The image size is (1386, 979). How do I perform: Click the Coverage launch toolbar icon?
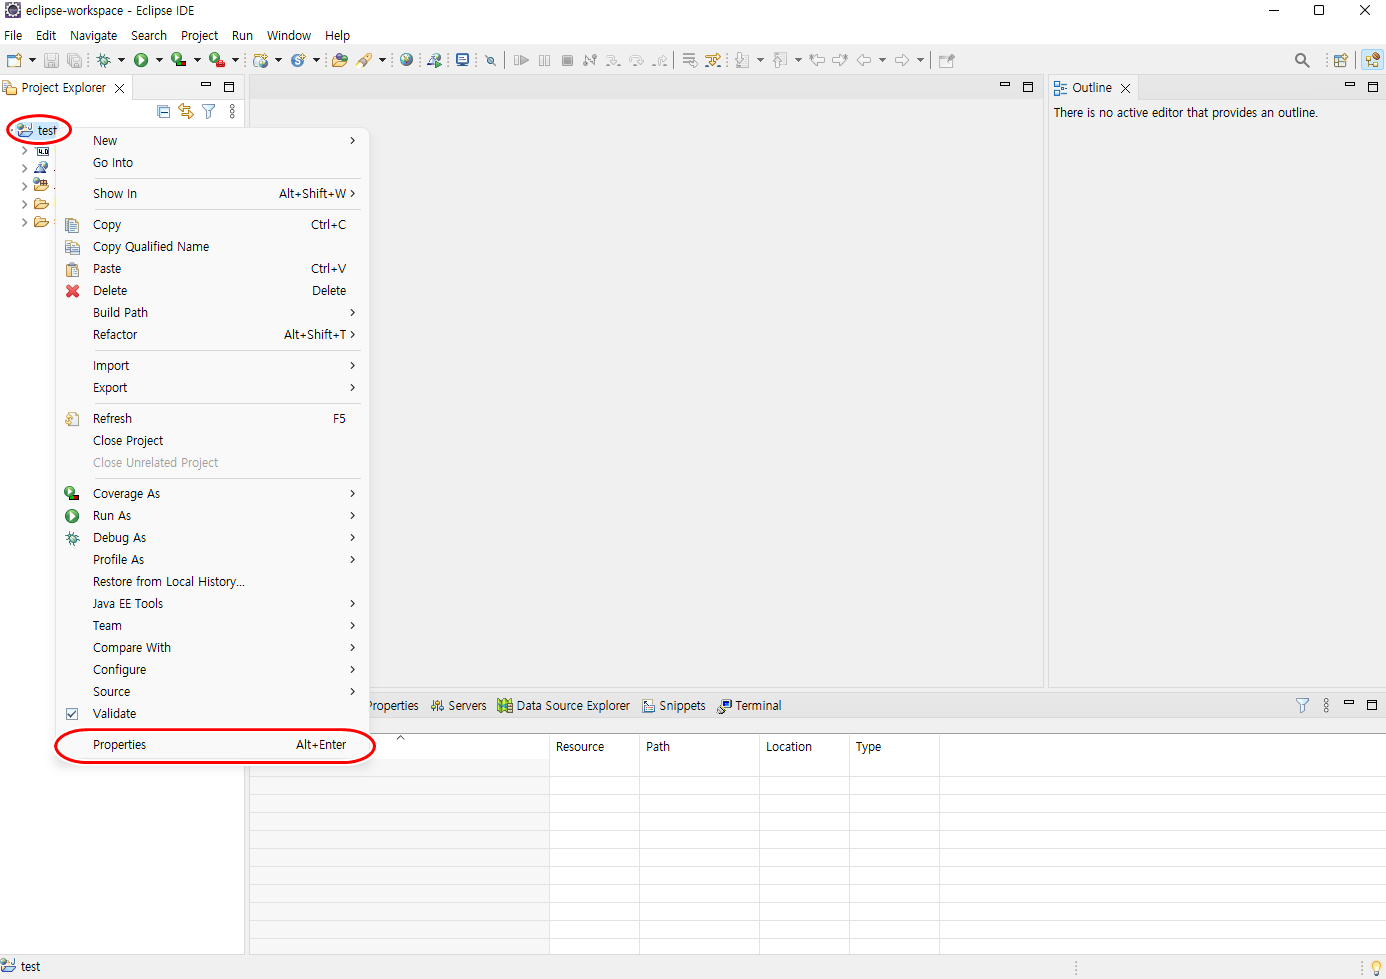(x=179, y=60)
